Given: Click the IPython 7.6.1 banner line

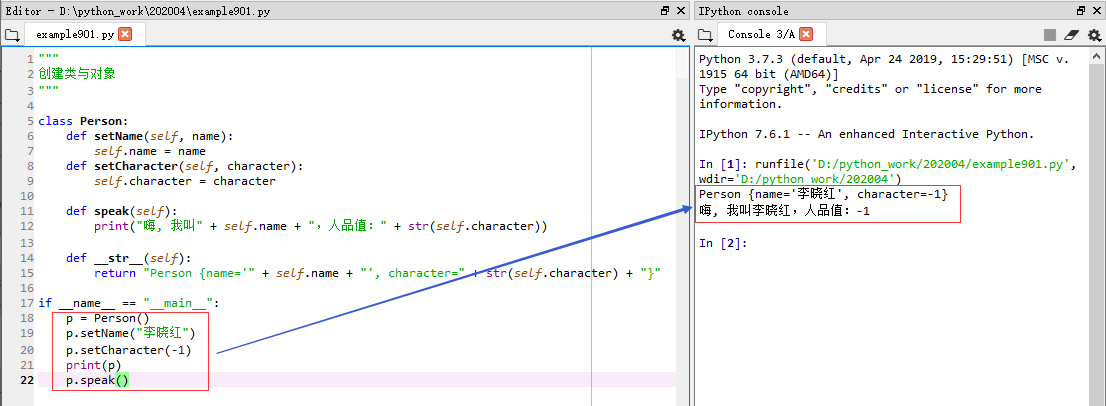Looking at the screenshot, I should 866,134.
